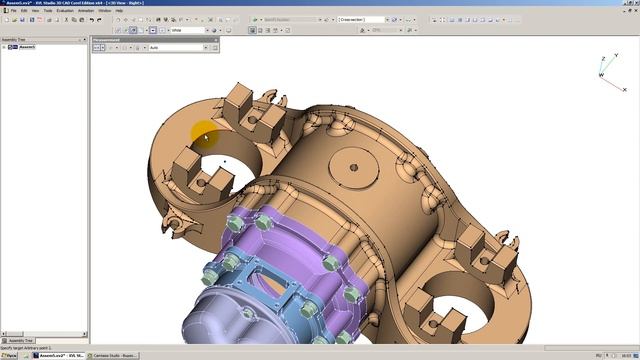Viewport: 640px width, 360px height.
Task: Click the XYZ coordinate axis indicator
Action: (612, 73)
